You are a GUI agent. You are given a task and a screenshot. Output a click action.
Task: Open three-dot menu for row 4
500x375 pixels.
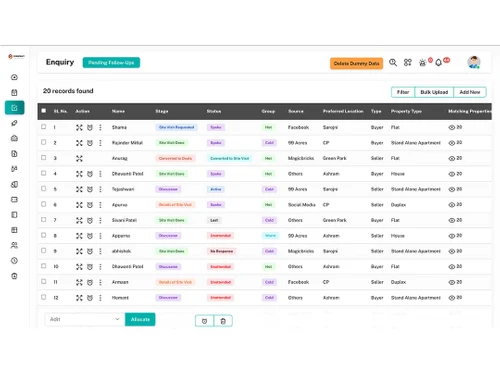100,174
